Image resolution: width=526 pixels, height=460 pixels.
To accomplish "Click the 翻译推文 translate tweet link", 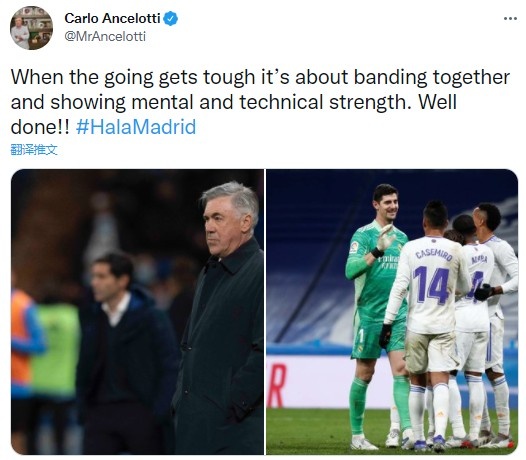I will pyautogui.click(x=34, y=150).
